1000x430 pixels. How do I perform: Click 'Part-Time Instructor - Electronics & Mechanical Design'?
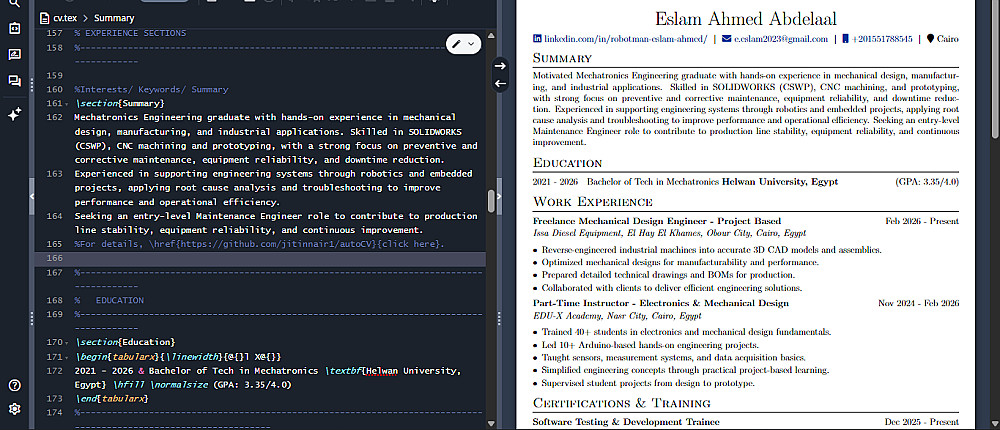pyautogui.click(x=661, y=304)
